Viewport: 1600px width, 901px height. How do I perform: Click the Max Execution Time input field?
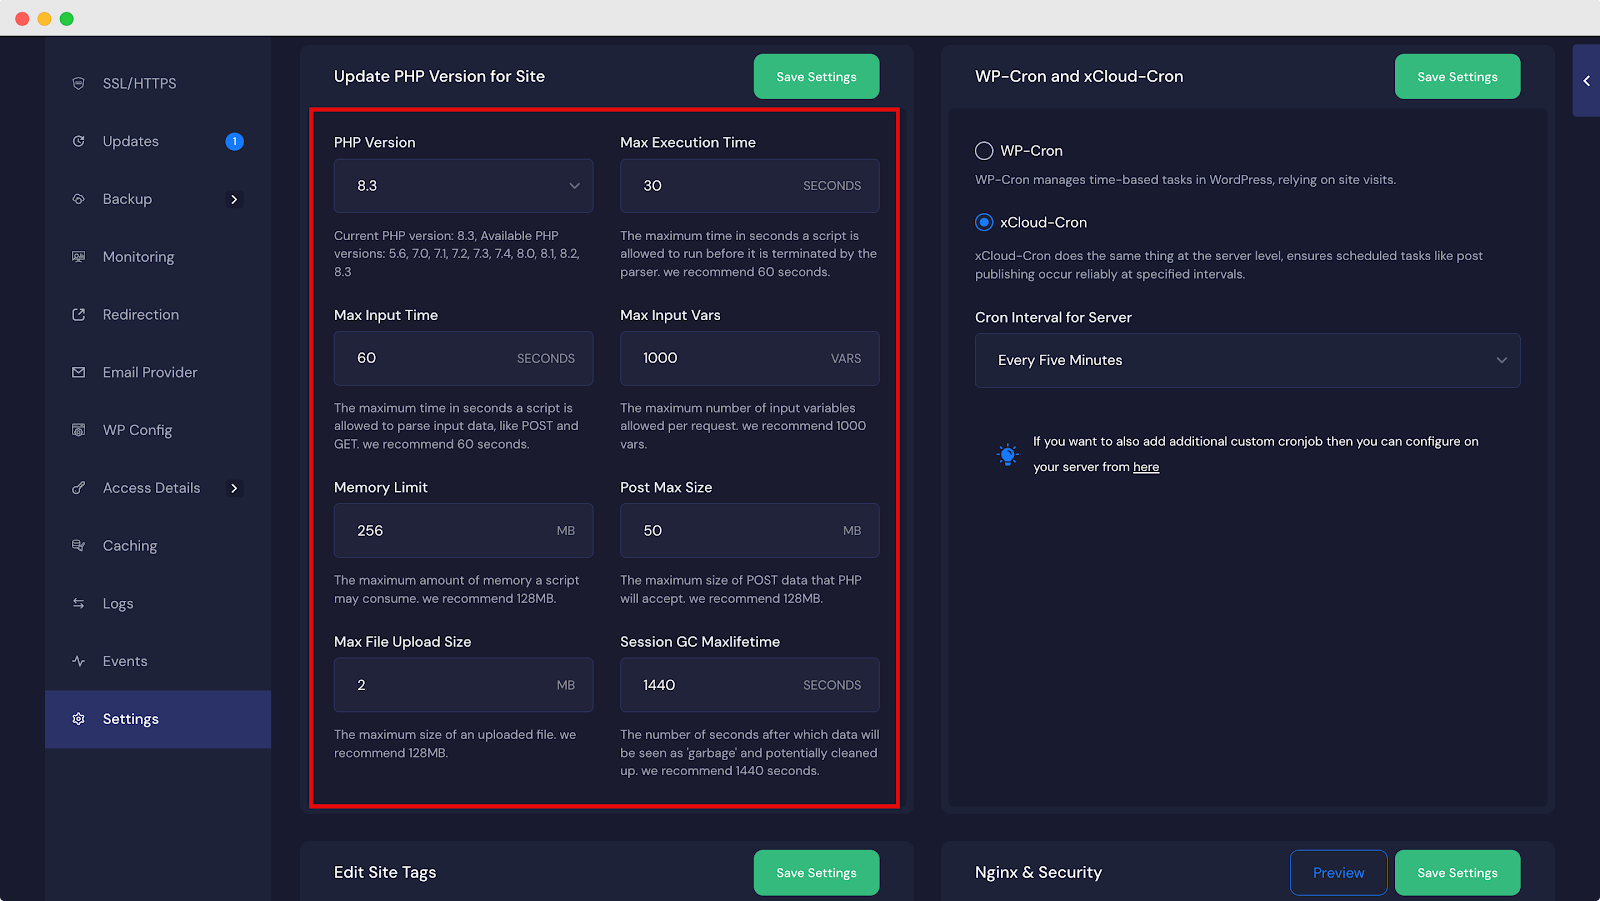click(x=749, y=185)
